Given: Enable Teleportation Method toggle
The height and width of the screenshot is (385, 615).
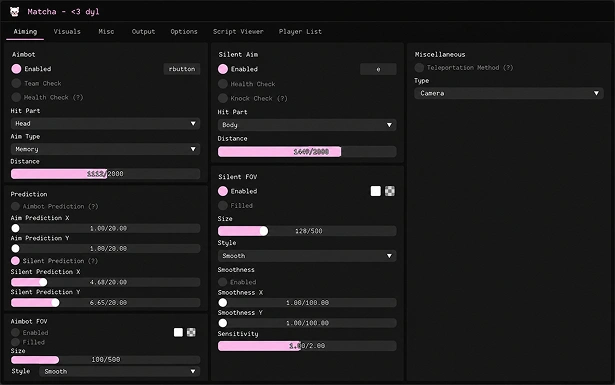Looking at the screenshot, I should (x=419, y=67).
